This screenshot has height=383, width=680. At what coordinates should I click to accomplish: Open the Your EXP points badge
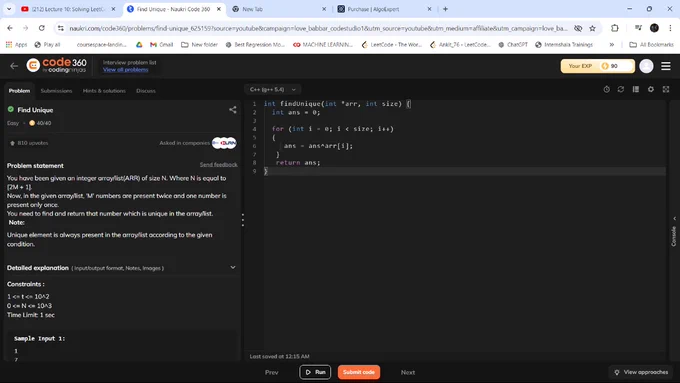tap(597, 66)
